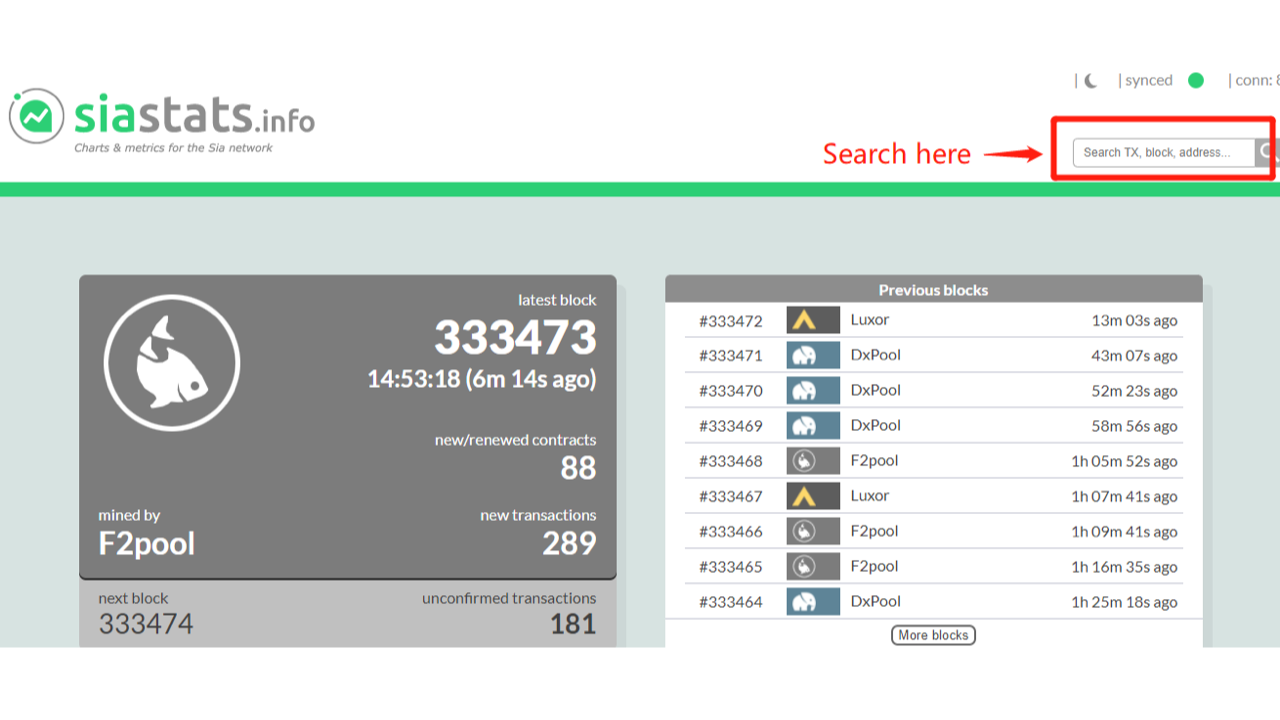
Task: Click DxPool elephant icon in row #333470
Action: coord(813,390)
